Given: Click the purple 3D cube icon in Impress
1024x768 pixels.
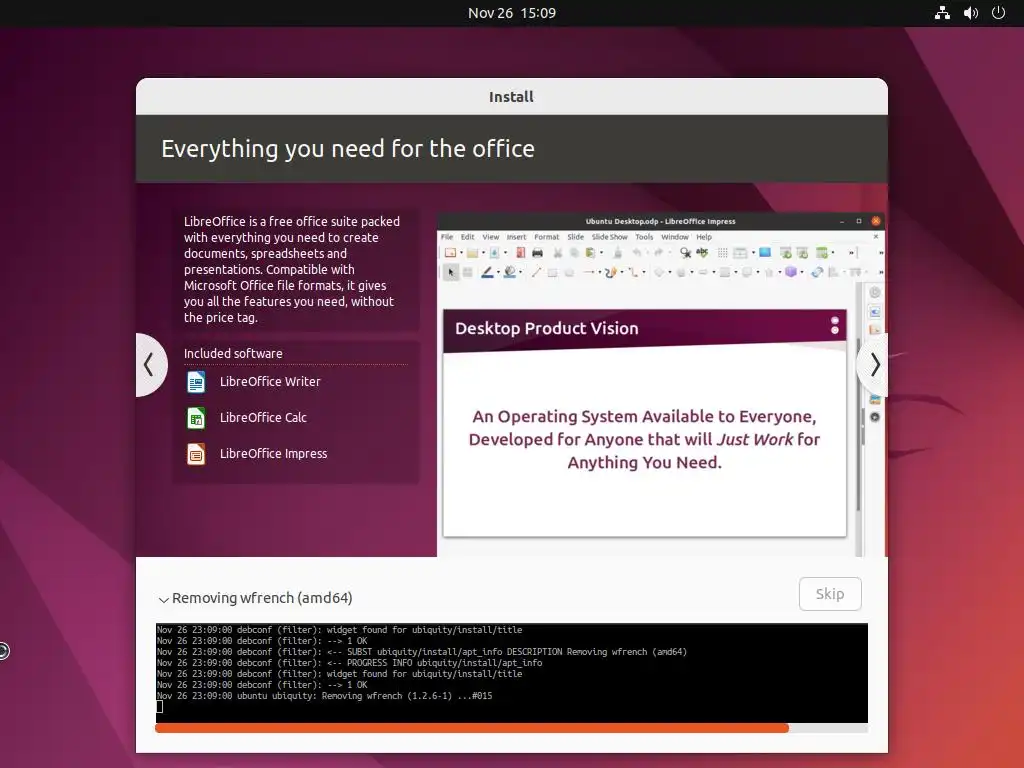Looking at the screenshot, I should [791, 272].
